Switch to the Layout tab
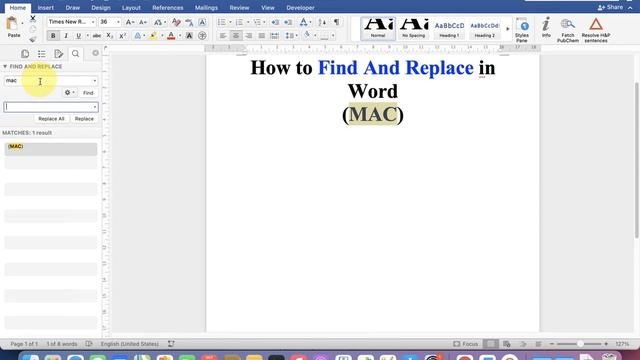Screen dimensions: 640x360 click(x=131, y=8)
